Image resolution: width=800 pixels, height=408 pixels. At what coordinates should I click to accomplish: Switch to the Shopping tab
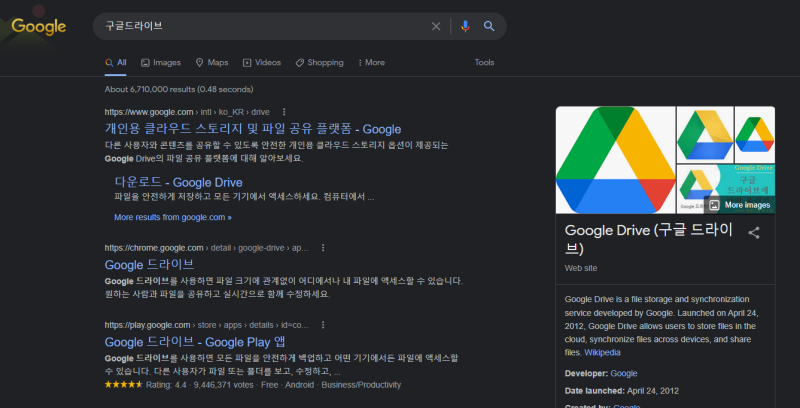coord(319,63)
